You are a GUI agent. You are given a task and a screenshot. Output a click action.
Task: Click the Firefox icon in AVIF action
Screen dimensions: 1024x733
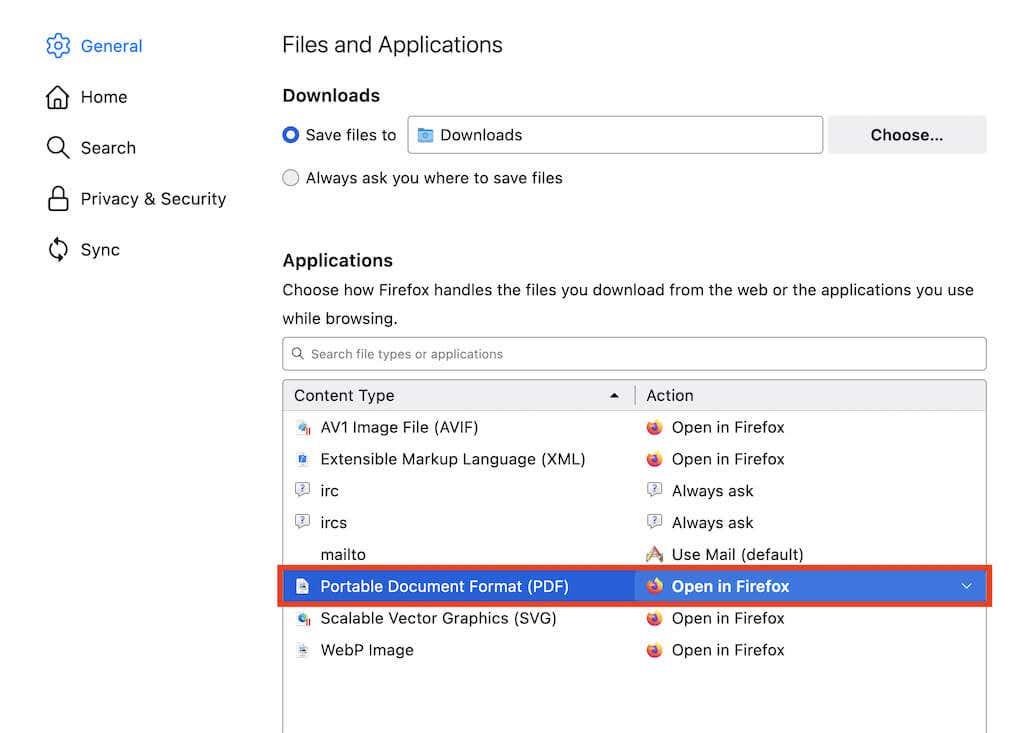click(x=655, y=428)
